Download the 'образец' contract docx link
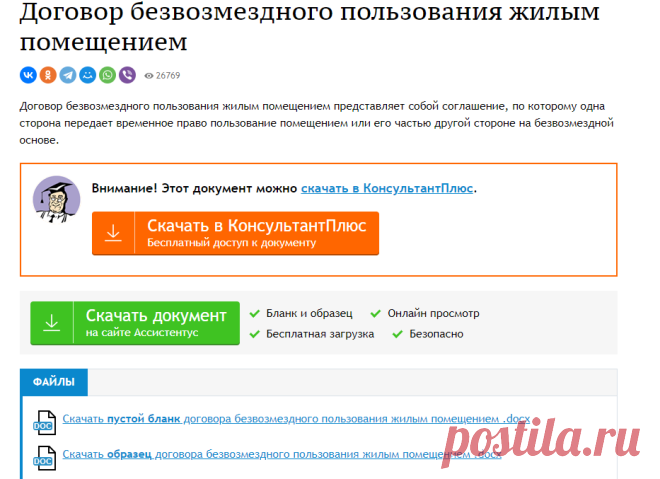Viewport: 660px width, 479px height. 282,454
